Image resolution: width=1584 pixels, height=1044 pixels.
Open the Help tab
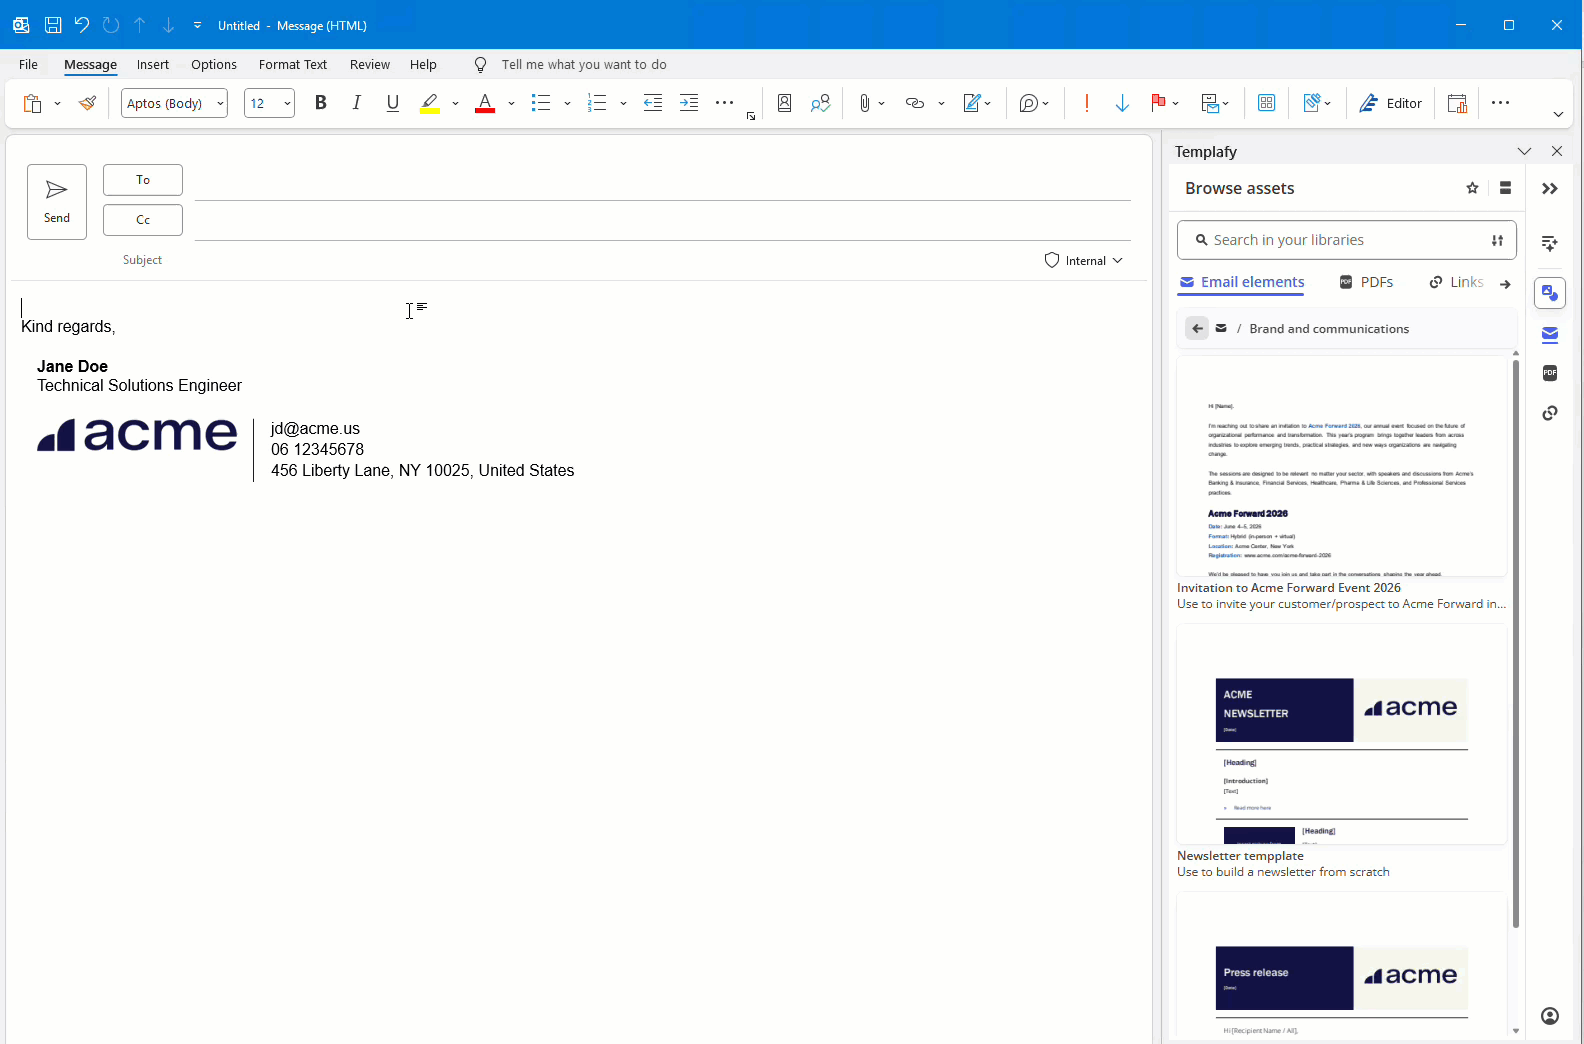[x=423, y=64]
